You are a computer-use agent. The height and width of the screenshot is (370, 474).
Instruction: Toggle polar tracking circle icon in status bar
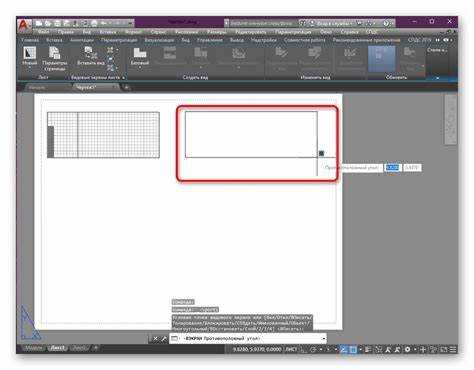[x=313, y=349]
